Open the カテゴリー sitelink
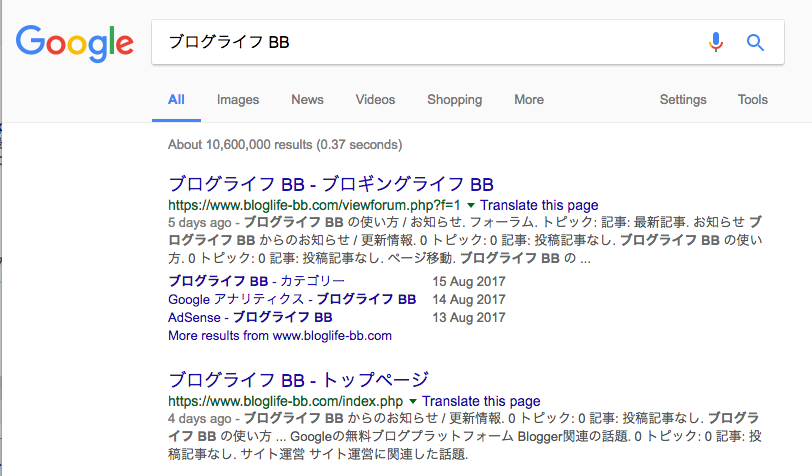The image size is (812, 476). point(257,281)
